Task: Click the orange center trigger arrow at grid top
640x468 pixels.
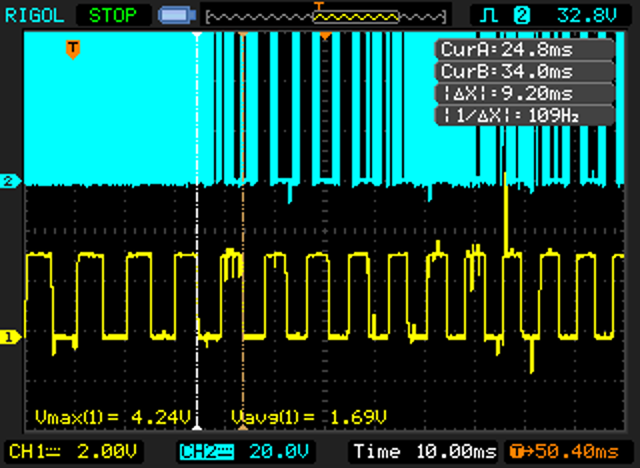Action: pos(325,37)
